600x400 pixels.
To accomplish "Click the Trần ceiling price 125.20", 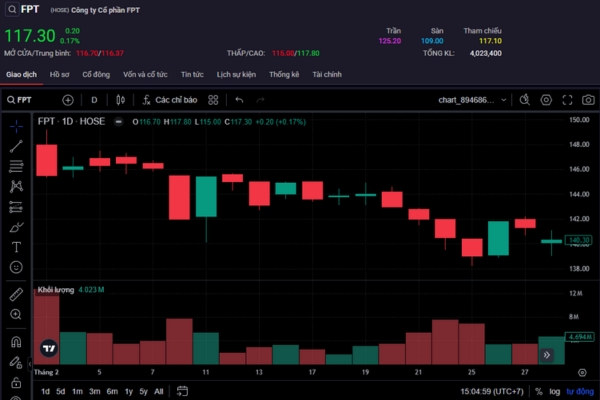I will 390,41.
